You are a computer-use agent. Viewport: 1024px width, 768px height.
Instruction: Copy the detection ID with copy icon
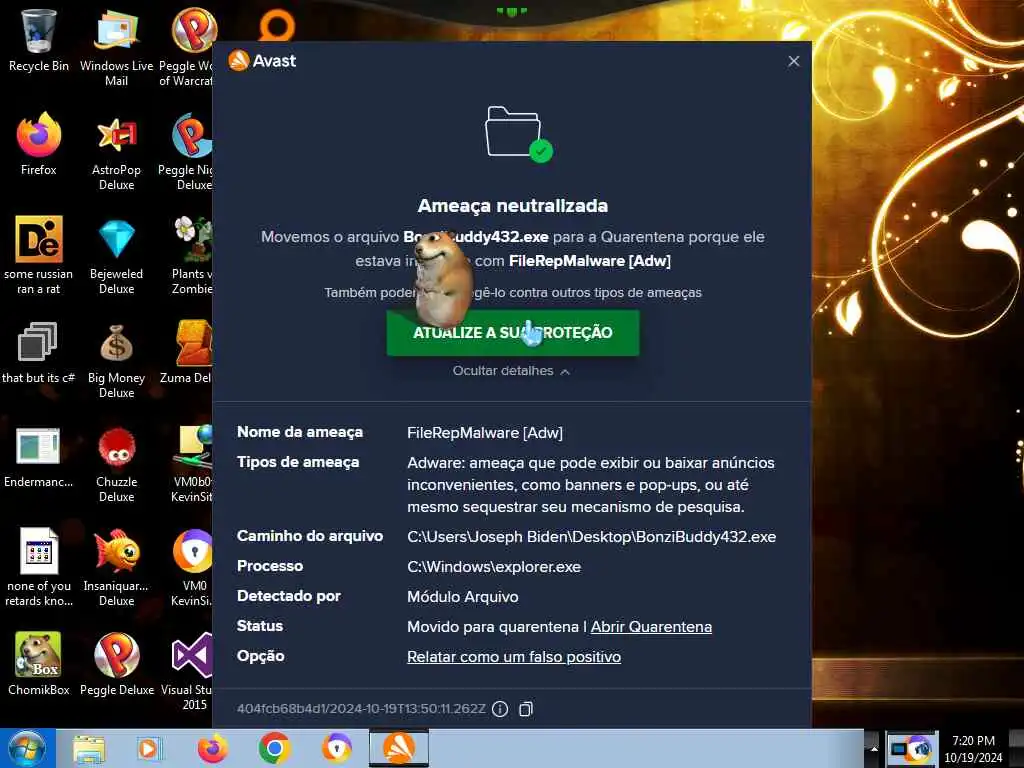[x=526, y=709]
